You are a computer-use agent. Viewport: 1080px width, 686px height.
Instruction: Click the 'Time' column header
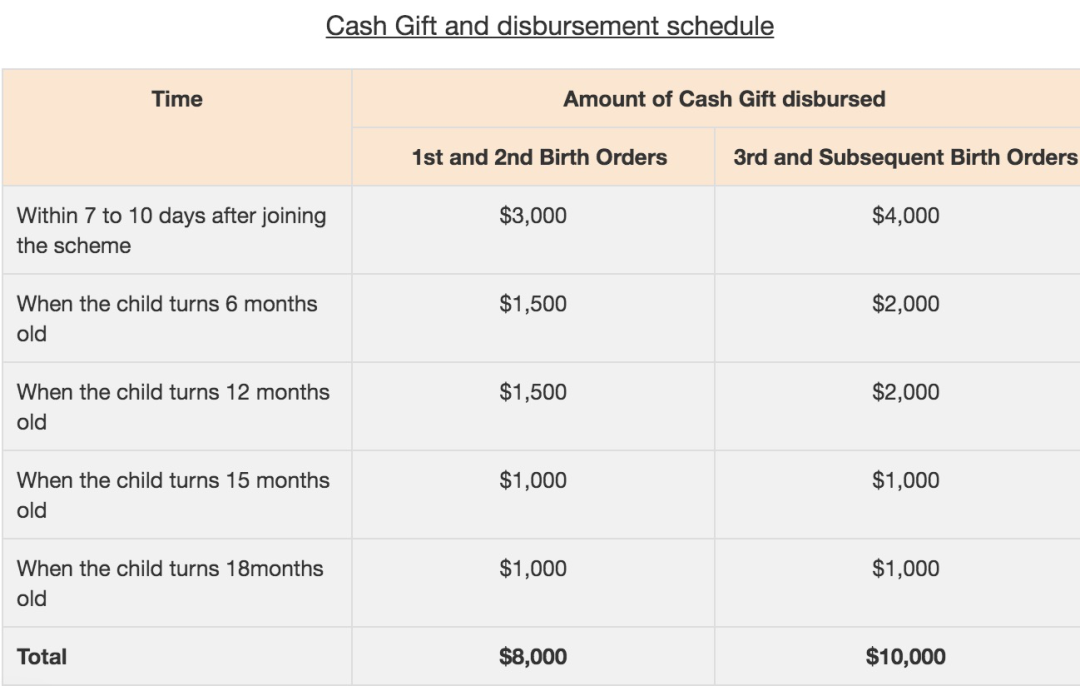(177, 99)
